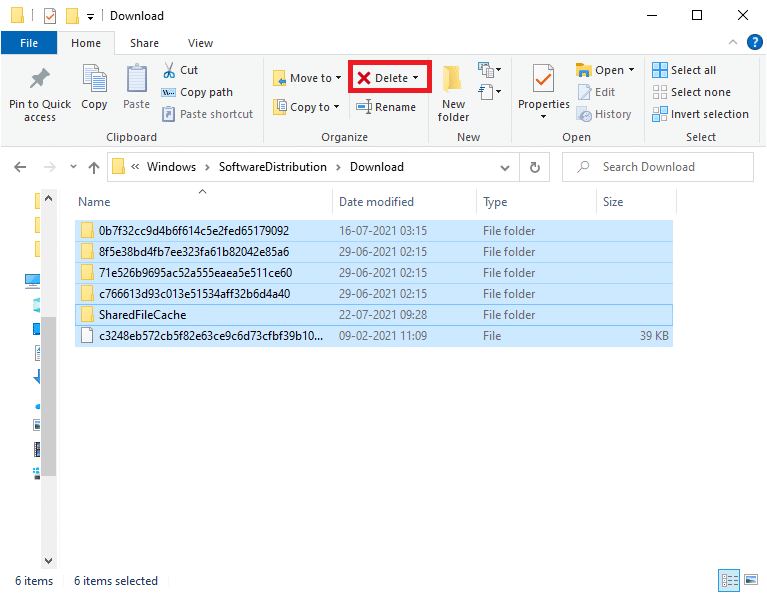Switch to details view layout
The image size is (767, 593).
click(x=728, y=581)
